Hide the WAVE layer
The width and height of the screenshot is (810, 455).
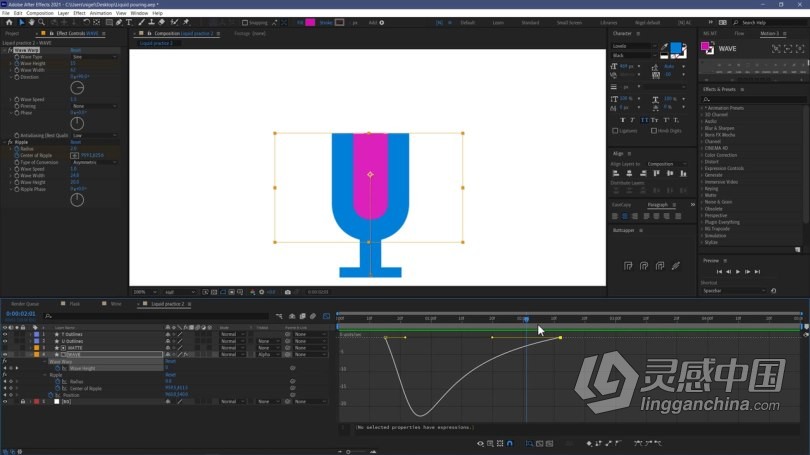point(5,355)
